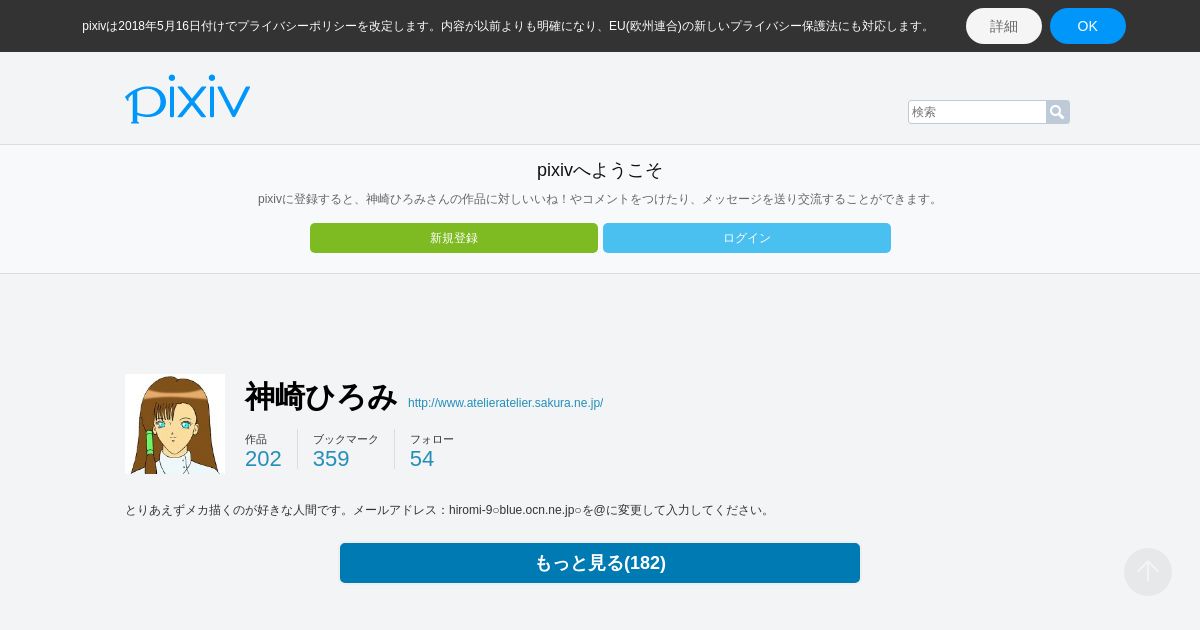Click the pixivに登録すると signup description text
1200x630 pixels.
click(600, 199)
